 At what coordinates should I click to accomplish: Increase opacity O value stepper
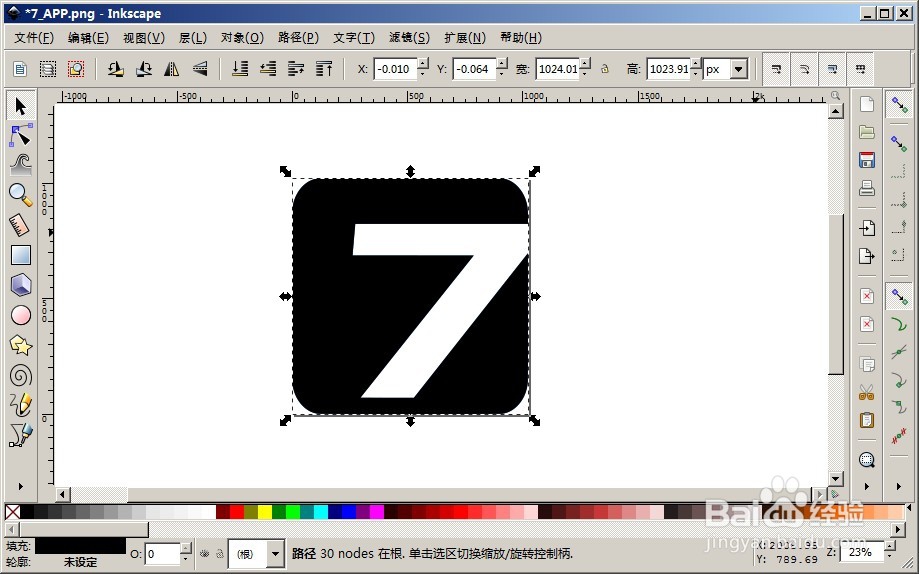click(186, 548)
